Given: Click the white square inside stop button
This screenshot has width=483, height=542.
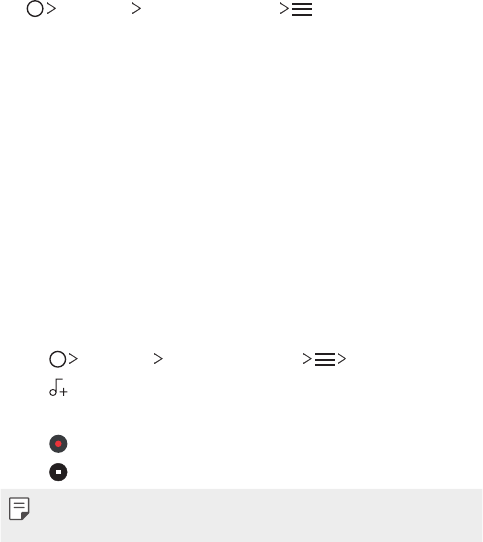Looking at the screenshot, I should (58, 472).
